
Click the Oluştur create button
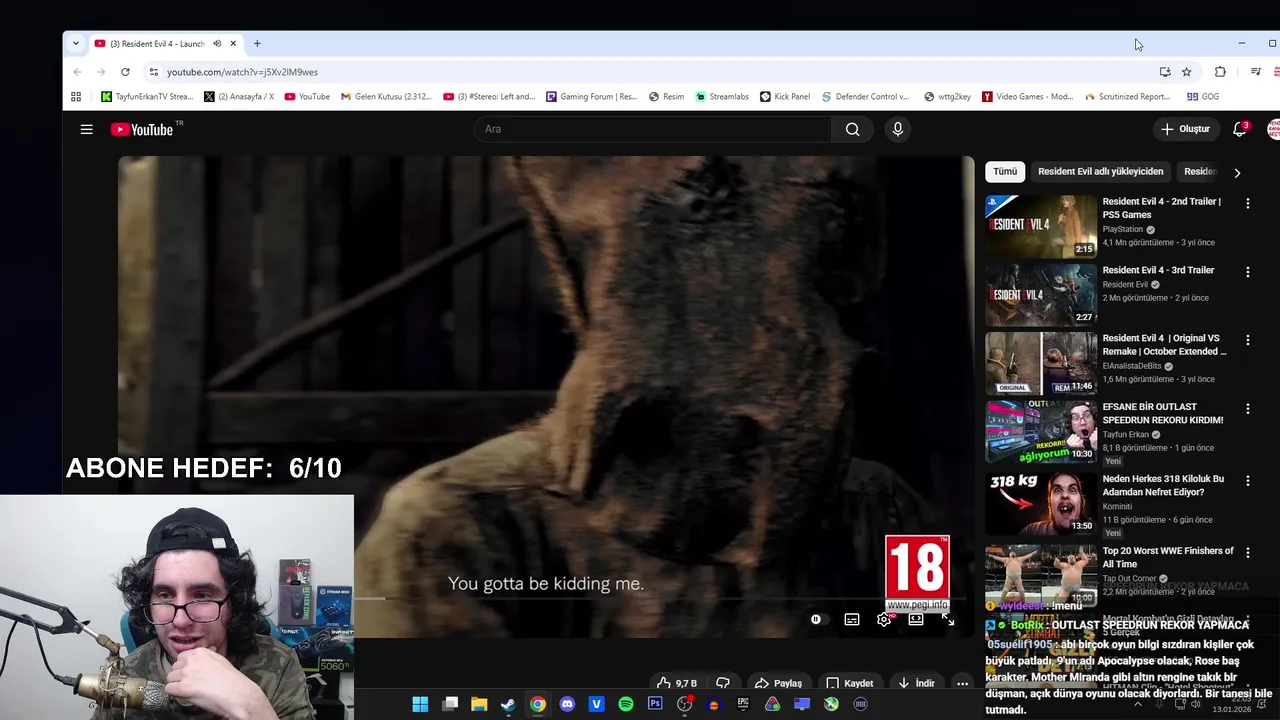coord(1185,129)
